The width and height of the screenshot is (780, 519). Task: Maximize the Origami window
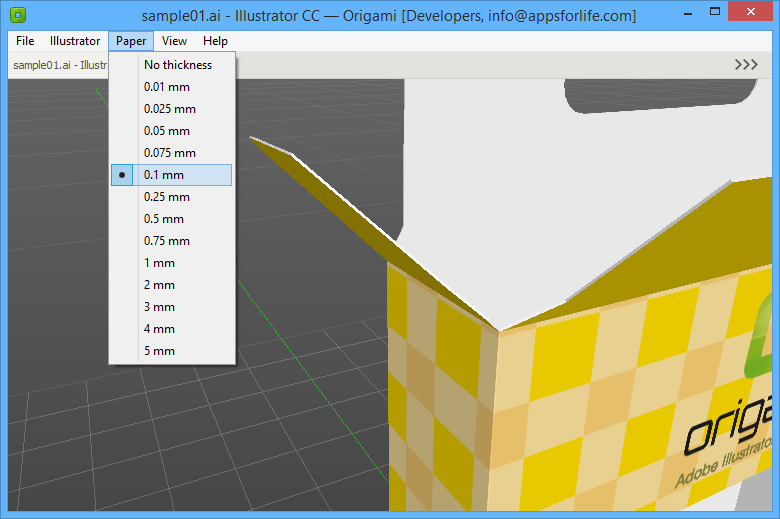click(x=715, y=12)
